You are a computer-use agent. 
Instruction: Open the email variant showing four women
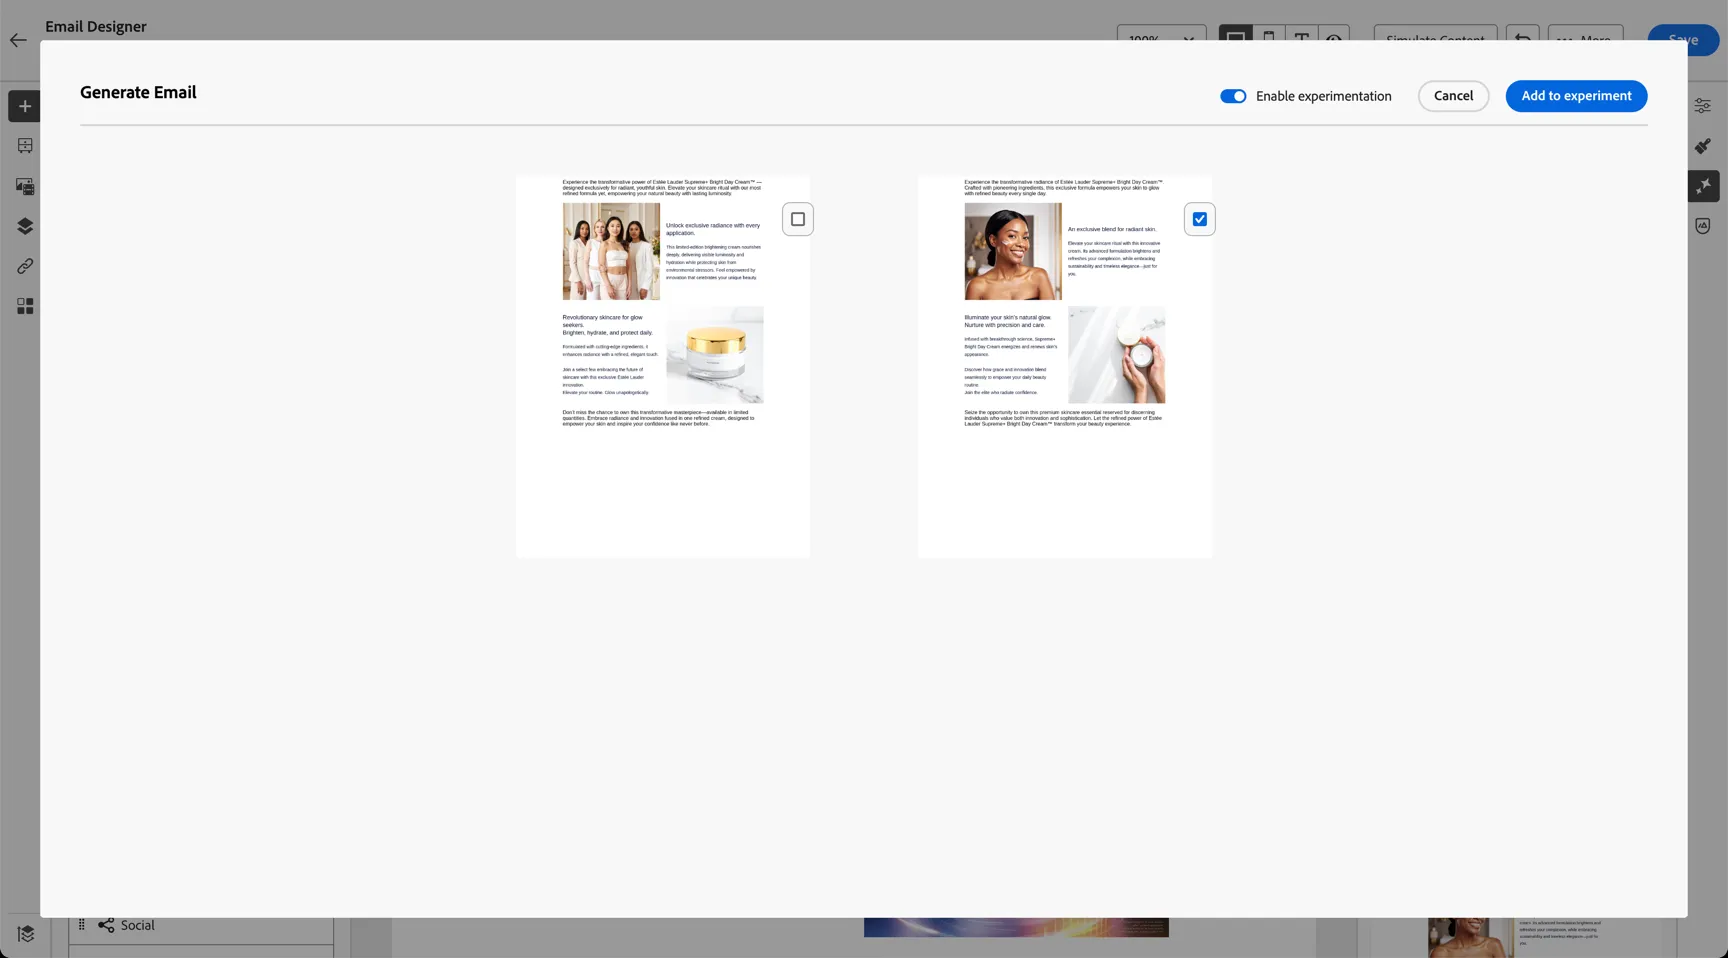tap(663, 366)
